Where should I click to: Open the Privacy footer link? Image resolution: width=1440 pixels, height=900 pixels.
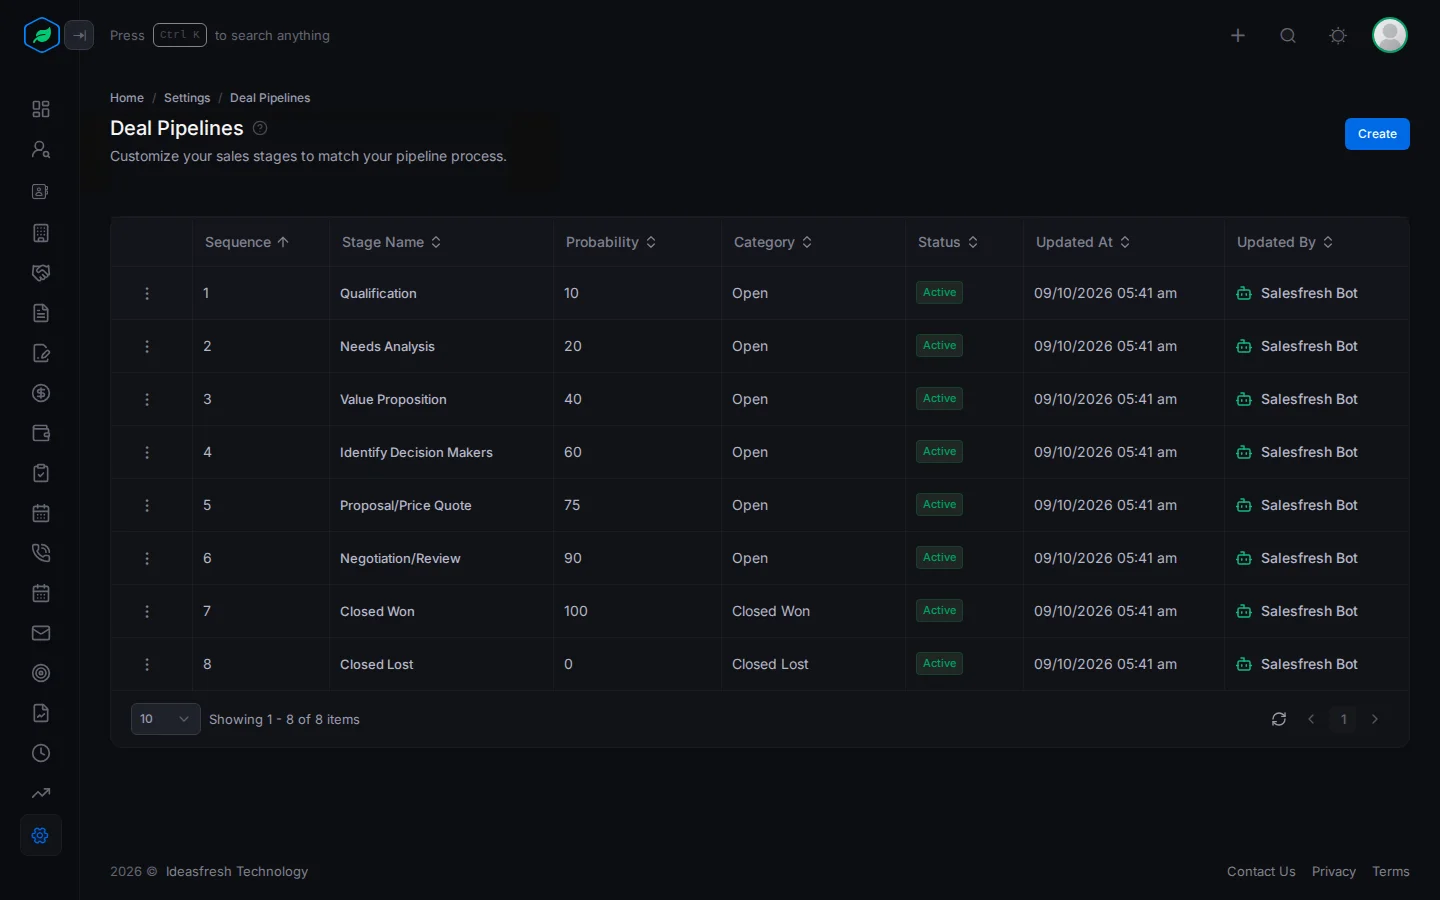[1334, 872]
